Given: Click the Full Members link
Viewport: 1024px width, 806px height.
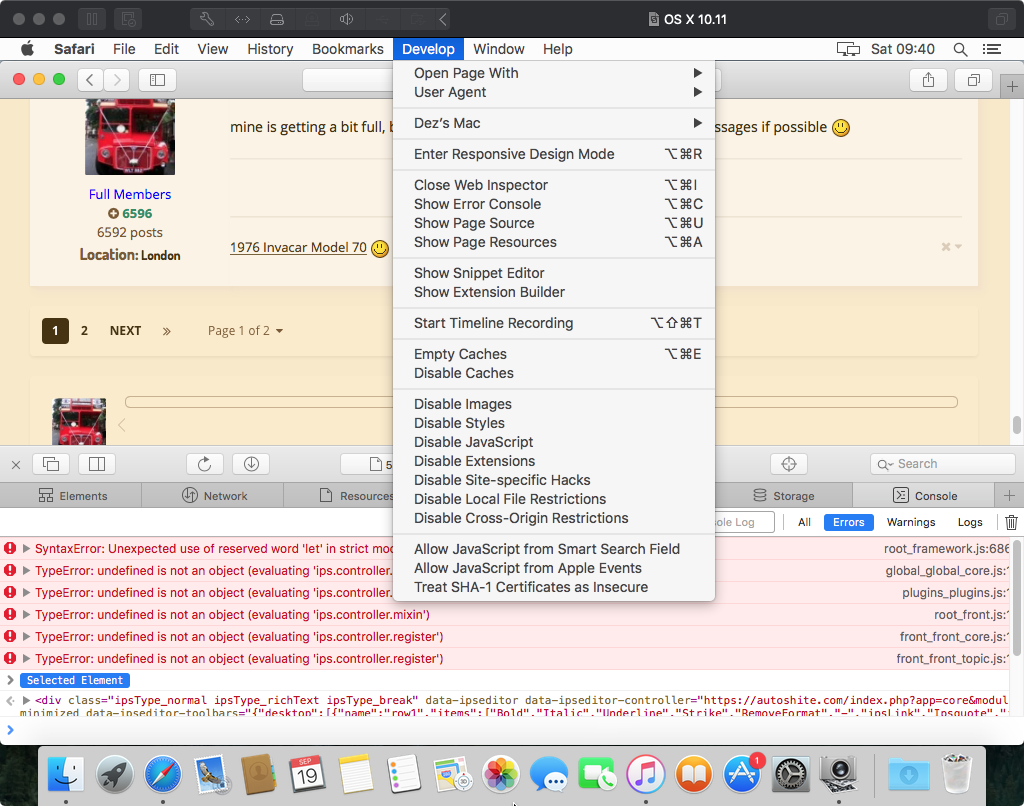Looking at the screenshot, I should pos(130,194).
